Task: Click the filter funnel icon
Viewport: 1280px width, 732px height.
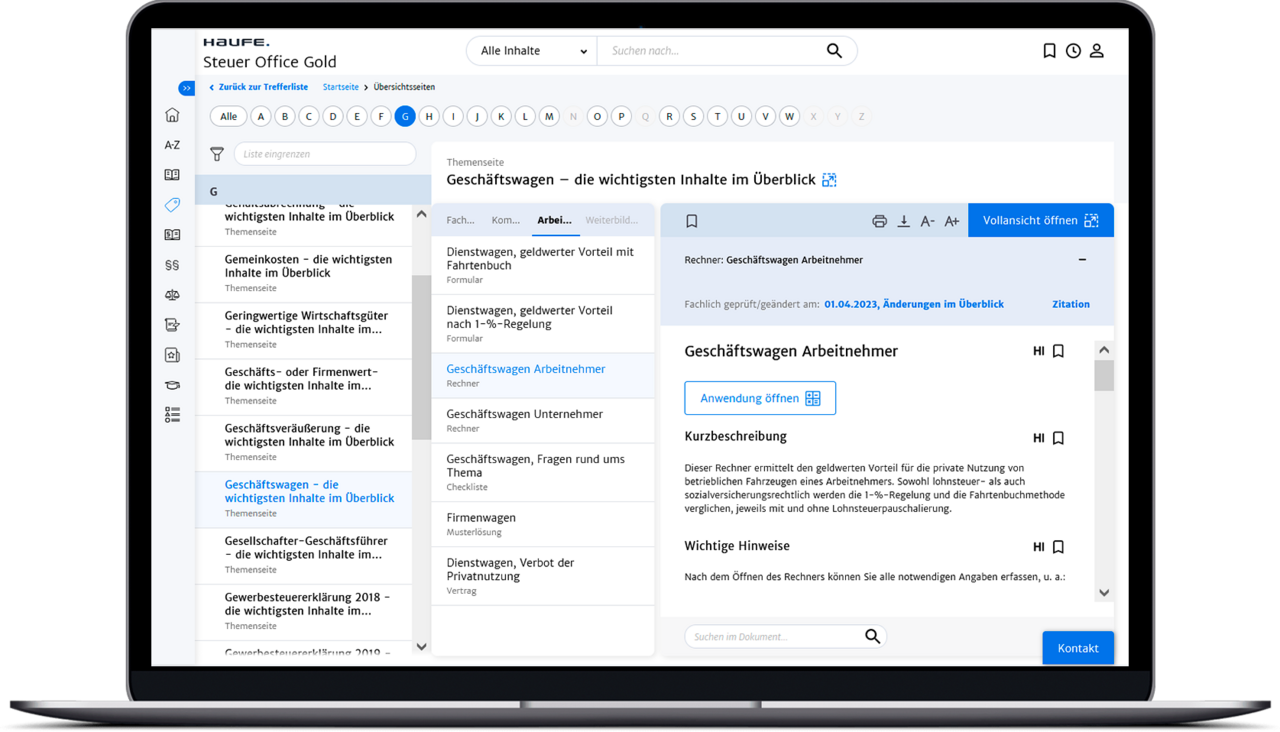Action: [217, 154]
